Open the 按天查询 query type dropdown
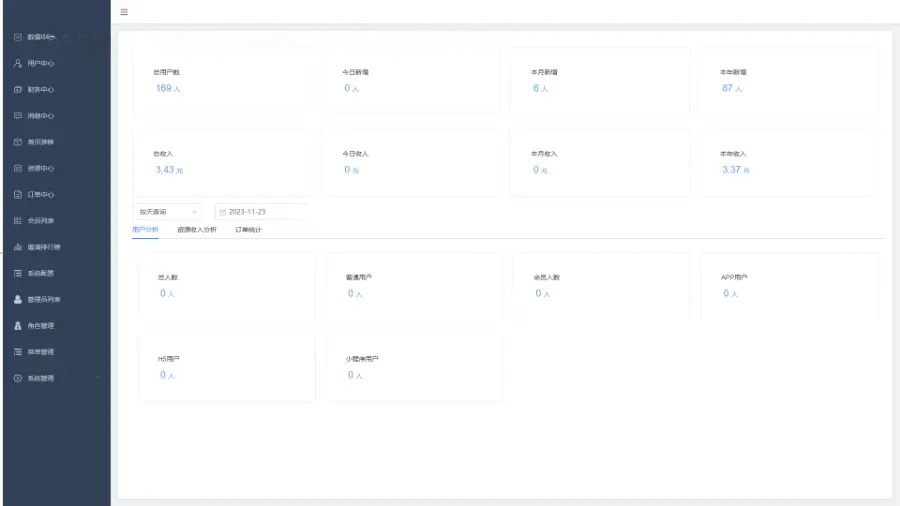This screenshot has height=506, width=900. (x=167, y=212)
